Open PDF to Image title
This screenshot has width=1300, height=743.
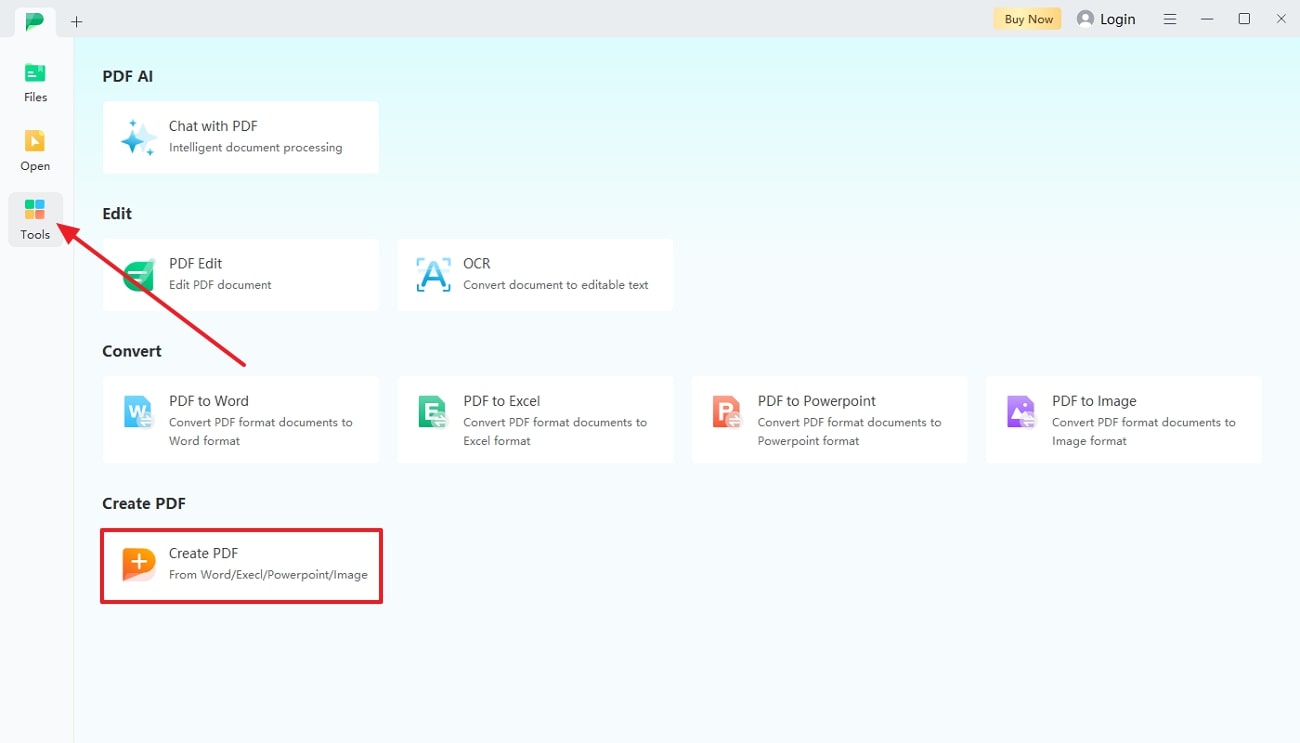point(1094,401)
